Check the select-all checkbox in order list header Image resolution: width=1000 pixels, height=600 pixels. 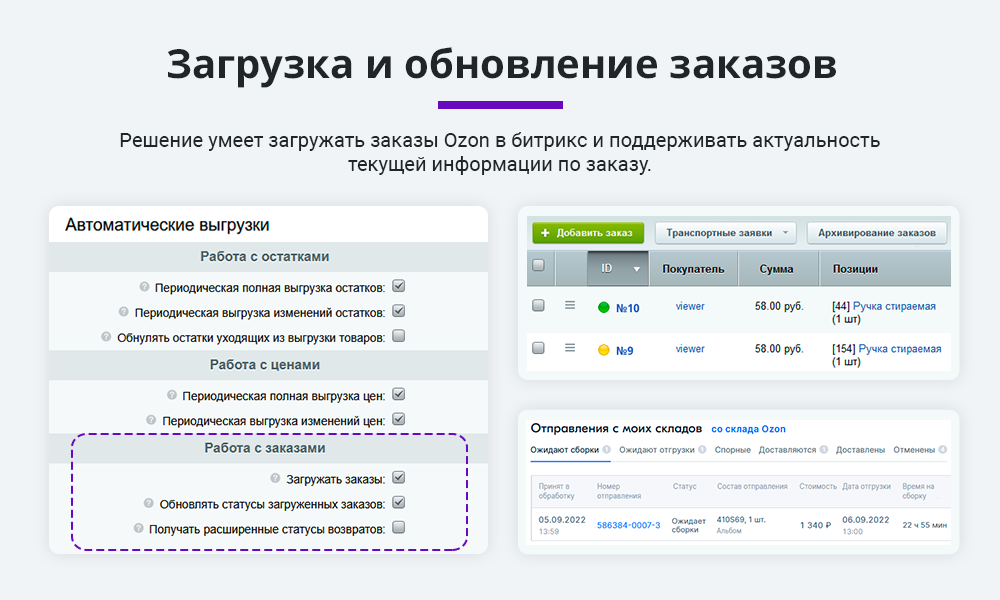click(536, 266)
